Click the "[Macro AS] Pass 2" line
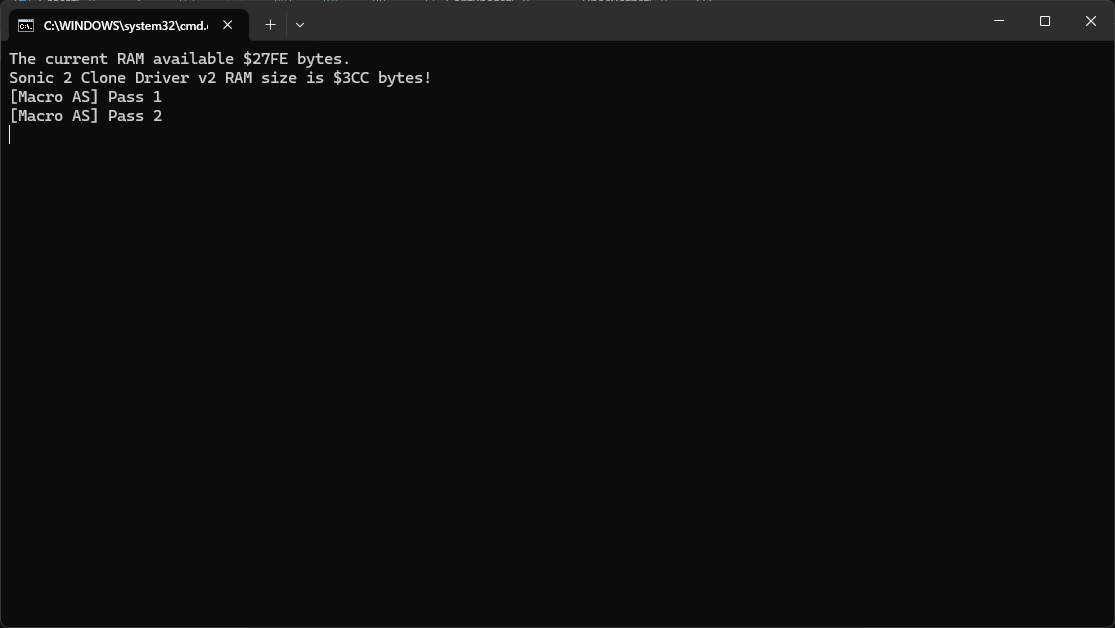Screen dimensions: 1115x628 pyautogui.click(x=85, y=117)
